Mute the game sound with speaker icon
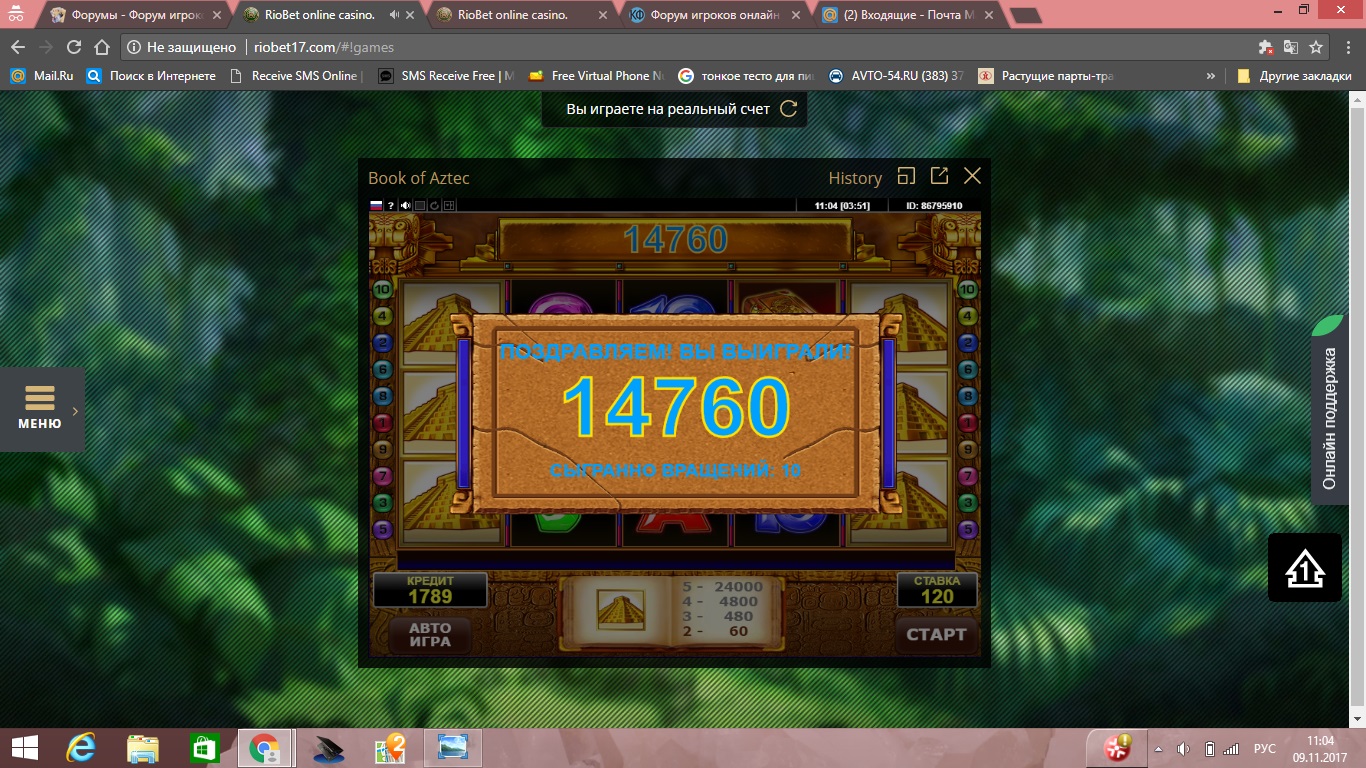This screenshot has width=1366, height=768. click(x=406, y=206)
